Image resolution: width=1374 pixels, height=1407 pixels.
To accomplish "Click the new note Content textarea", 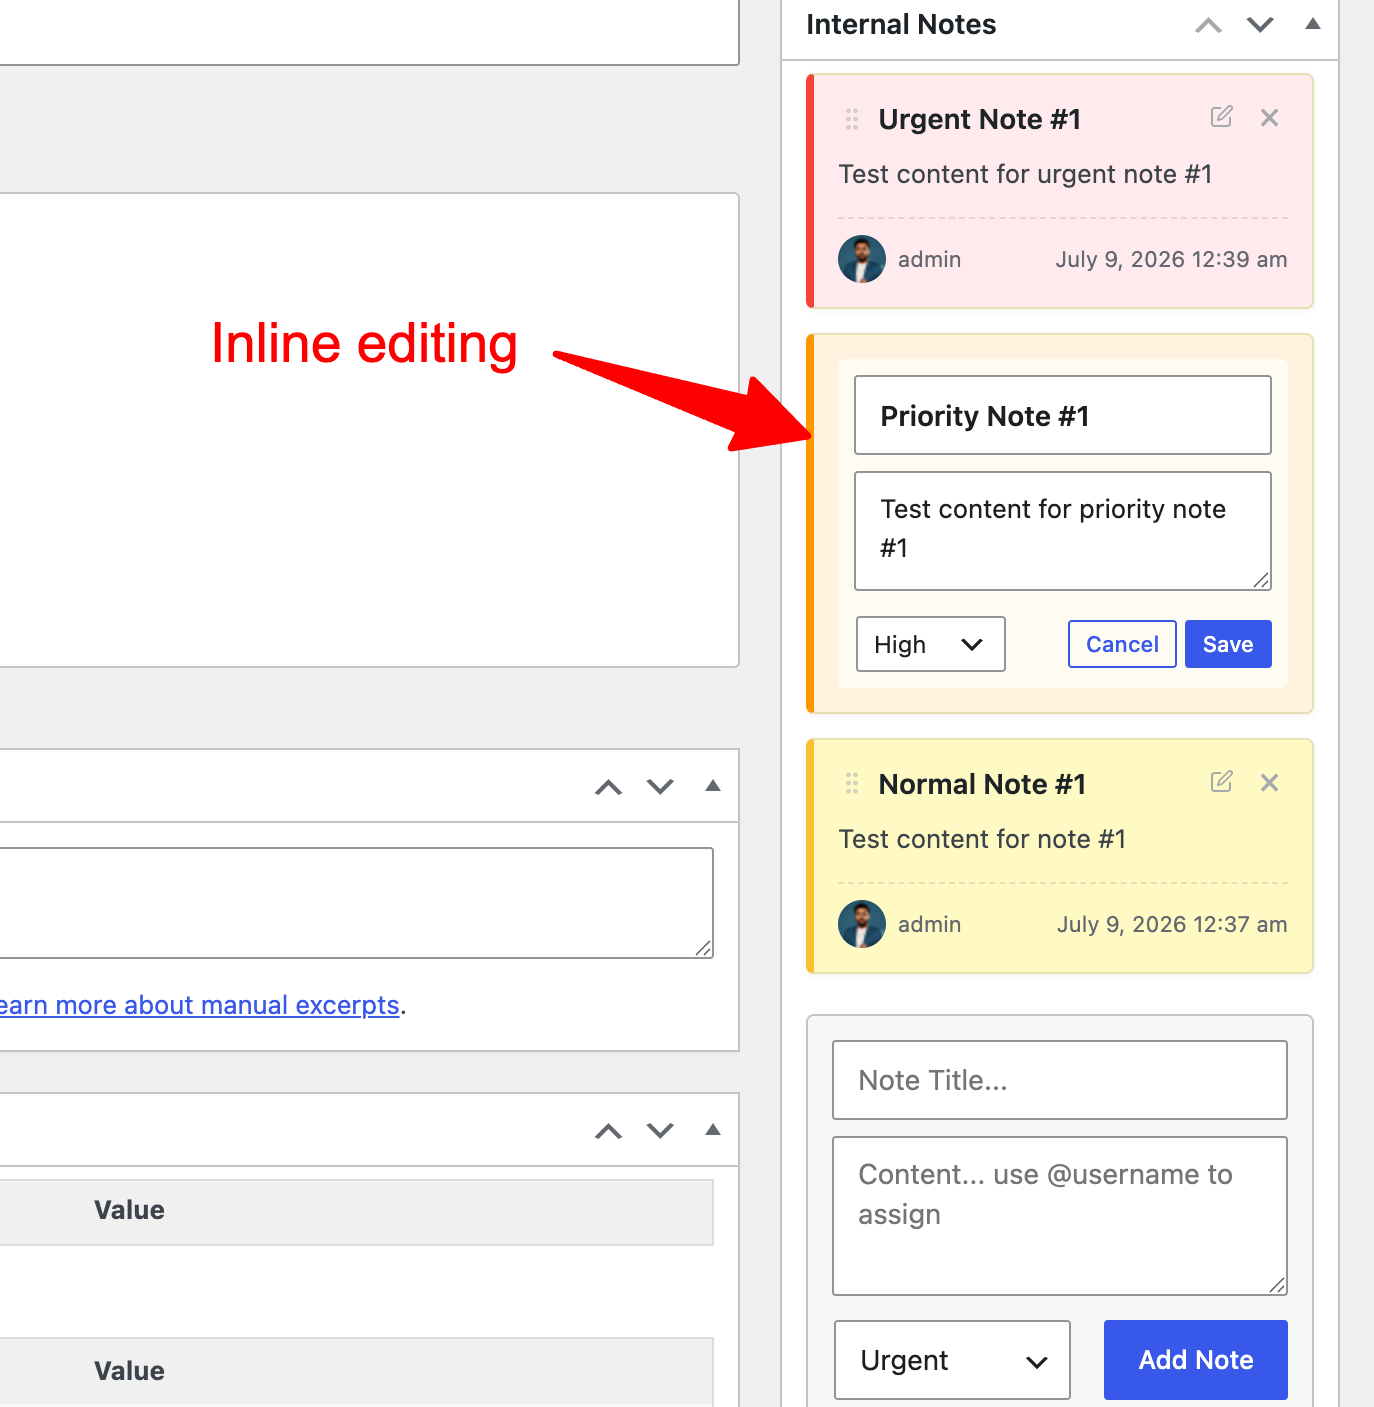I will coord(1060,1216).
